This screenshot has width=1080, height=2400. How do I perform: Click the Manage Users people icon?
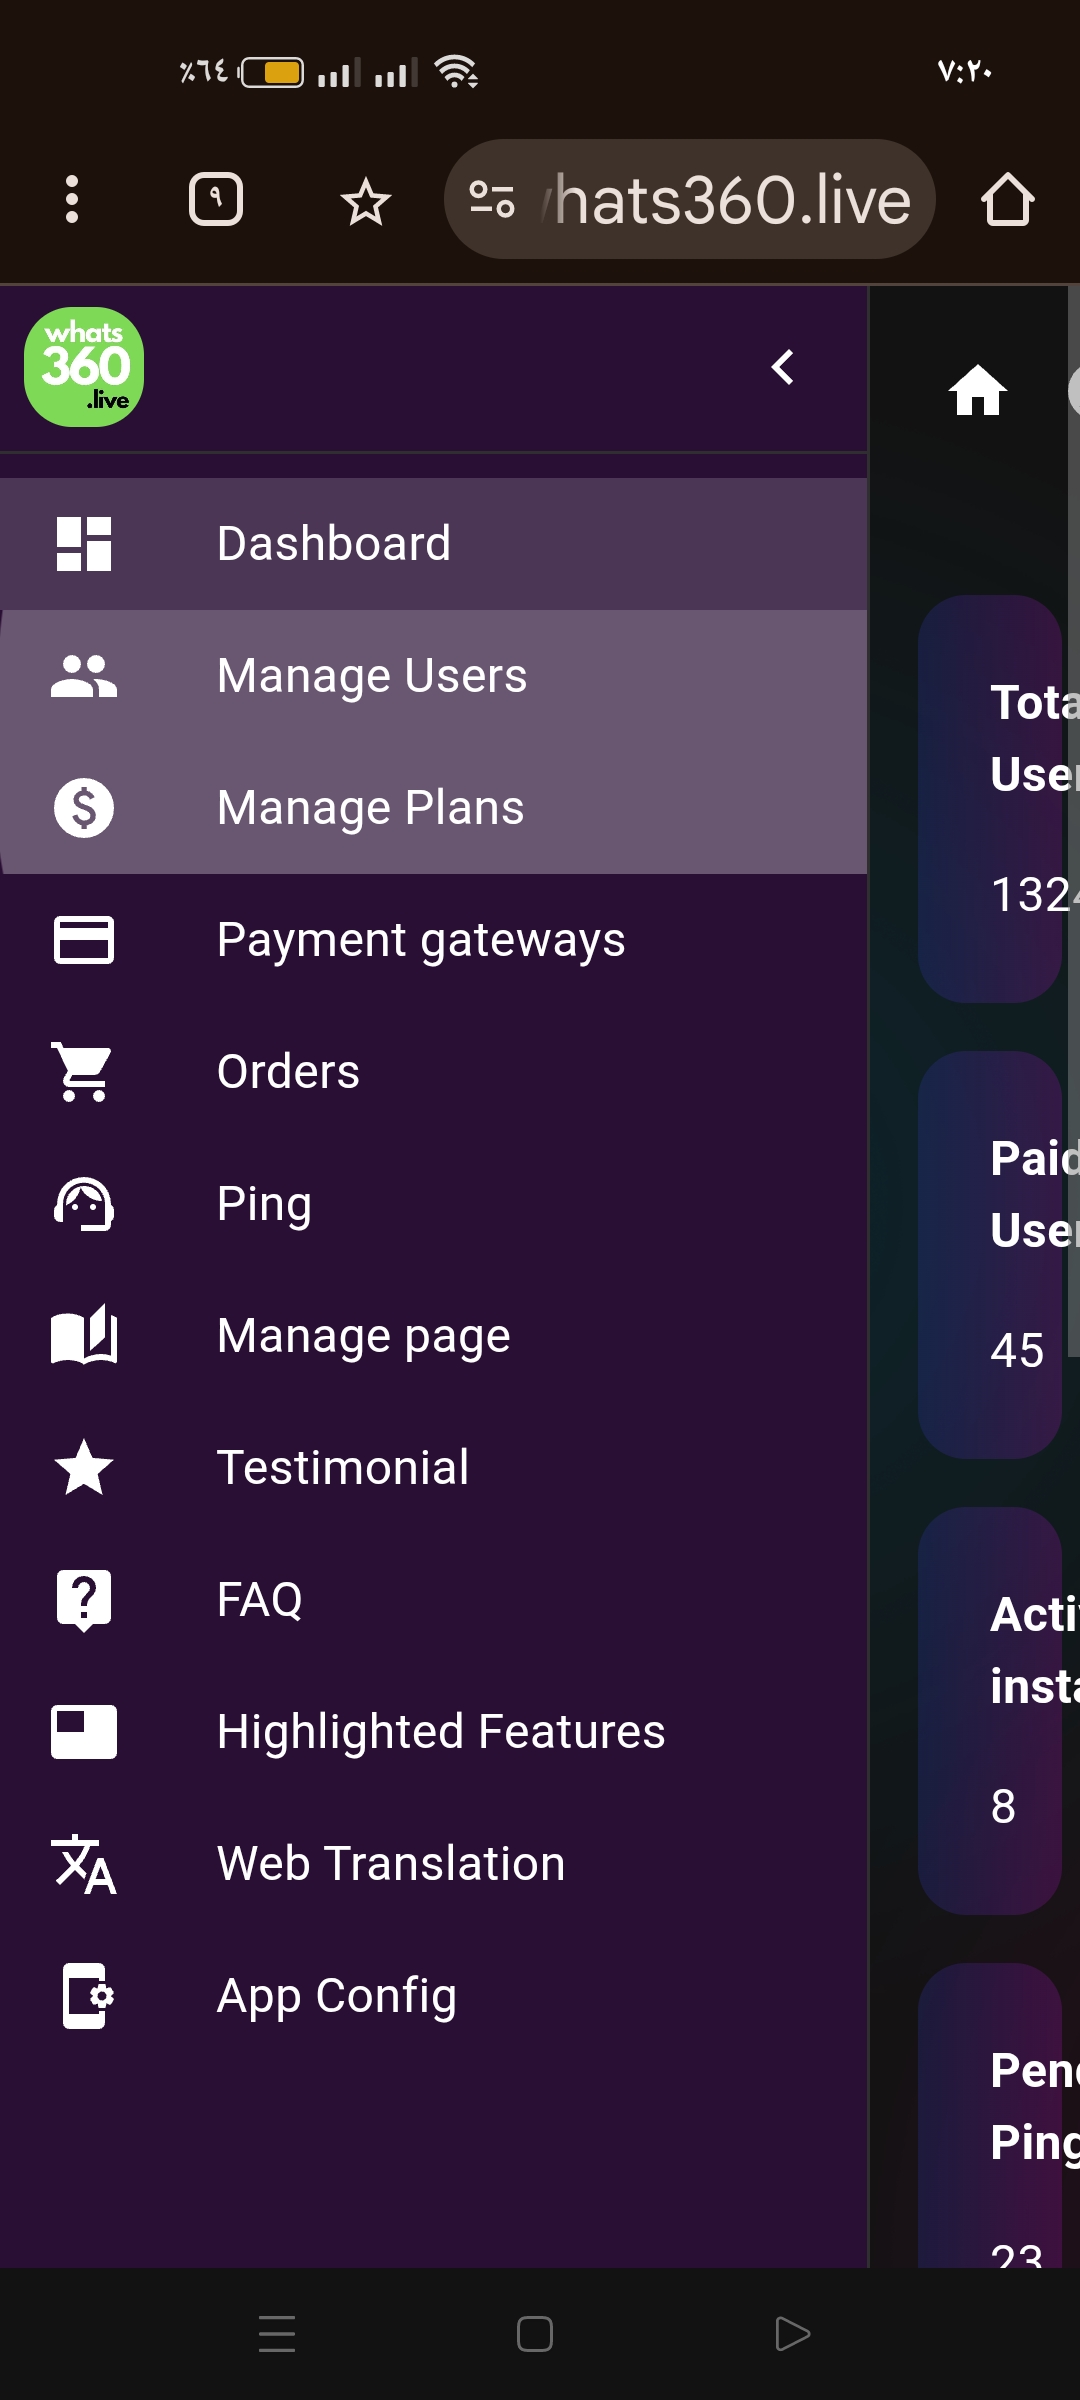tap(84, 676)
